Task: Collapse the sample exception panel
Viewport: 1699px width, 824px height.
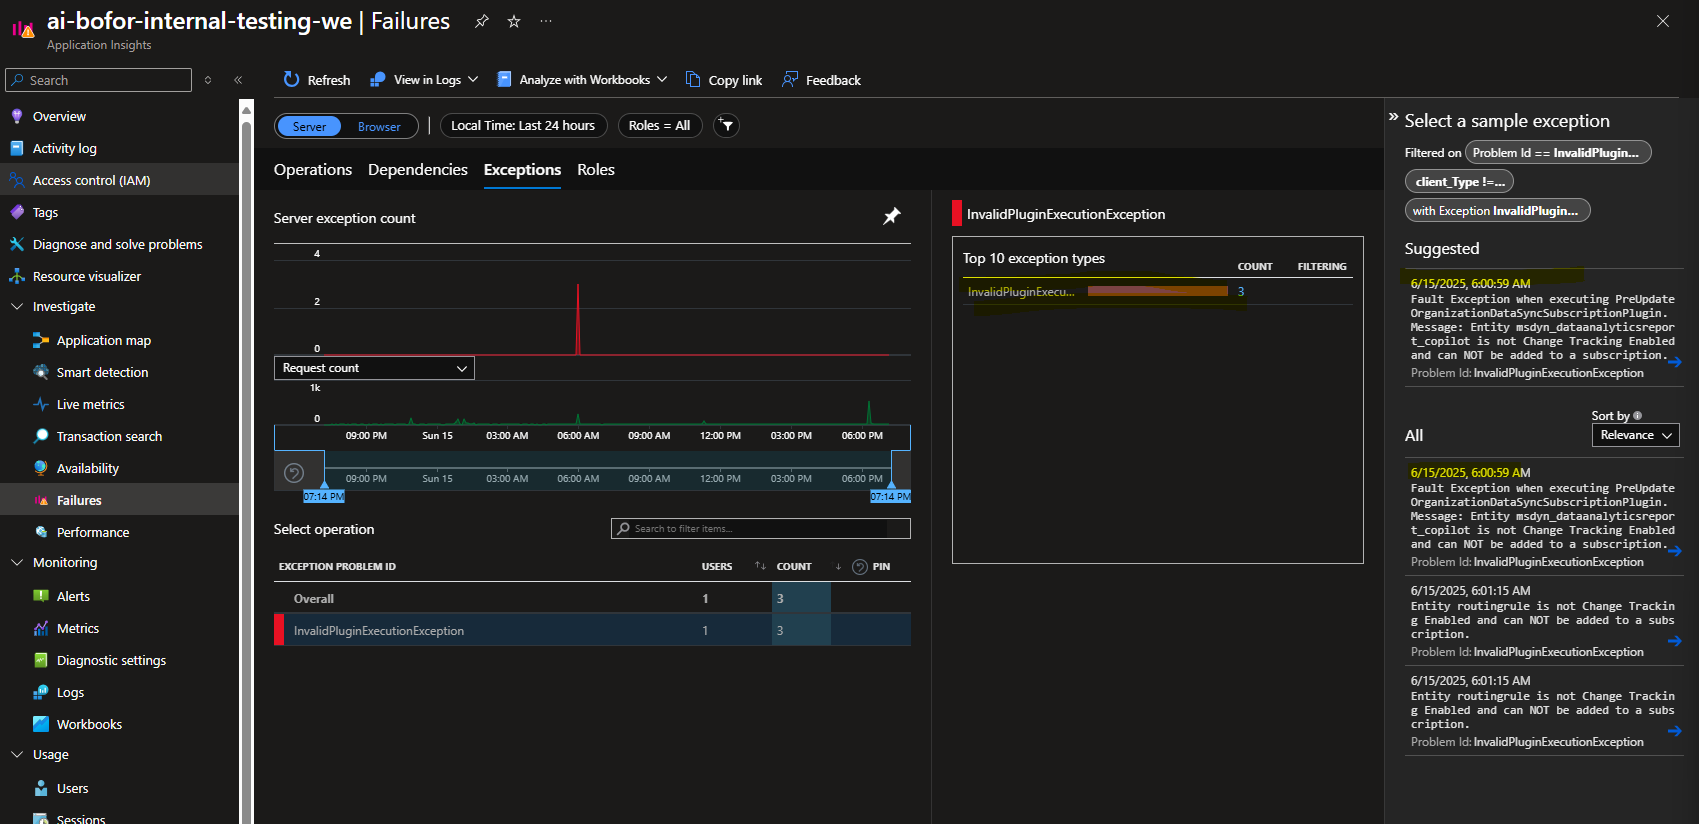Action: pos(1393,117)
